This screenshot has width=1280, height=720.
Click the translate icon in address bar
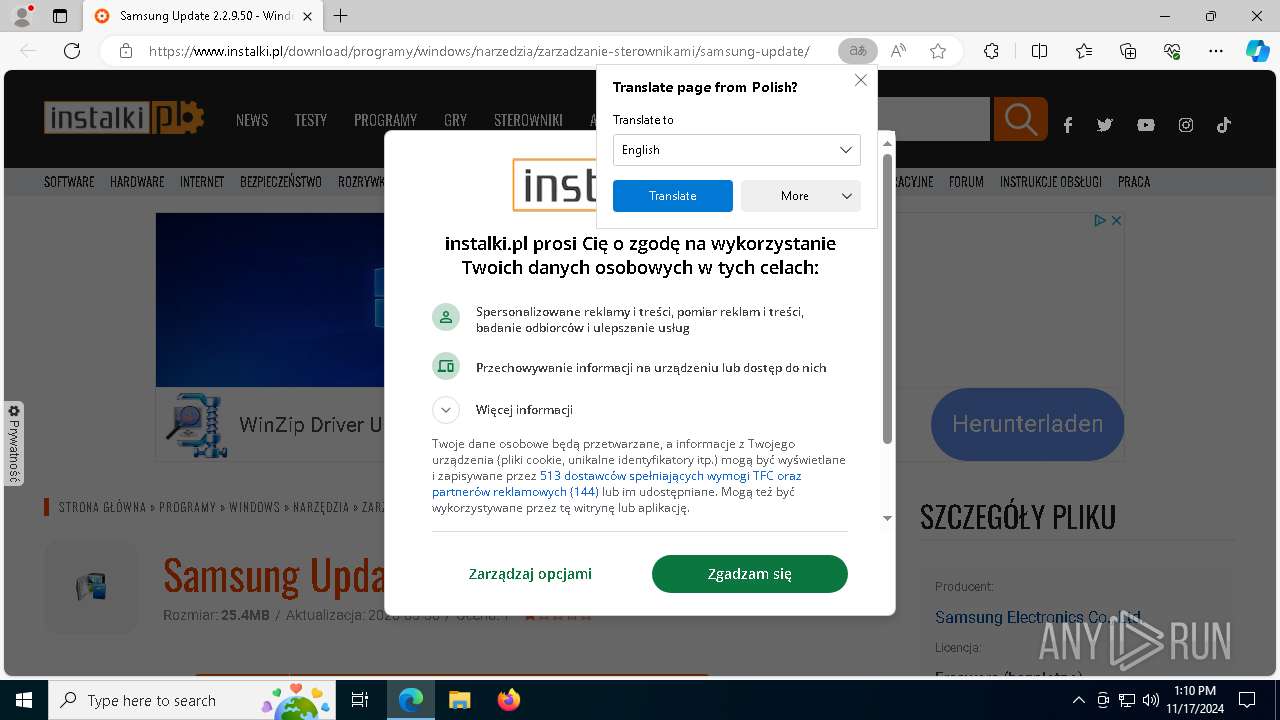pyautogui.click(x=857, y=51)
